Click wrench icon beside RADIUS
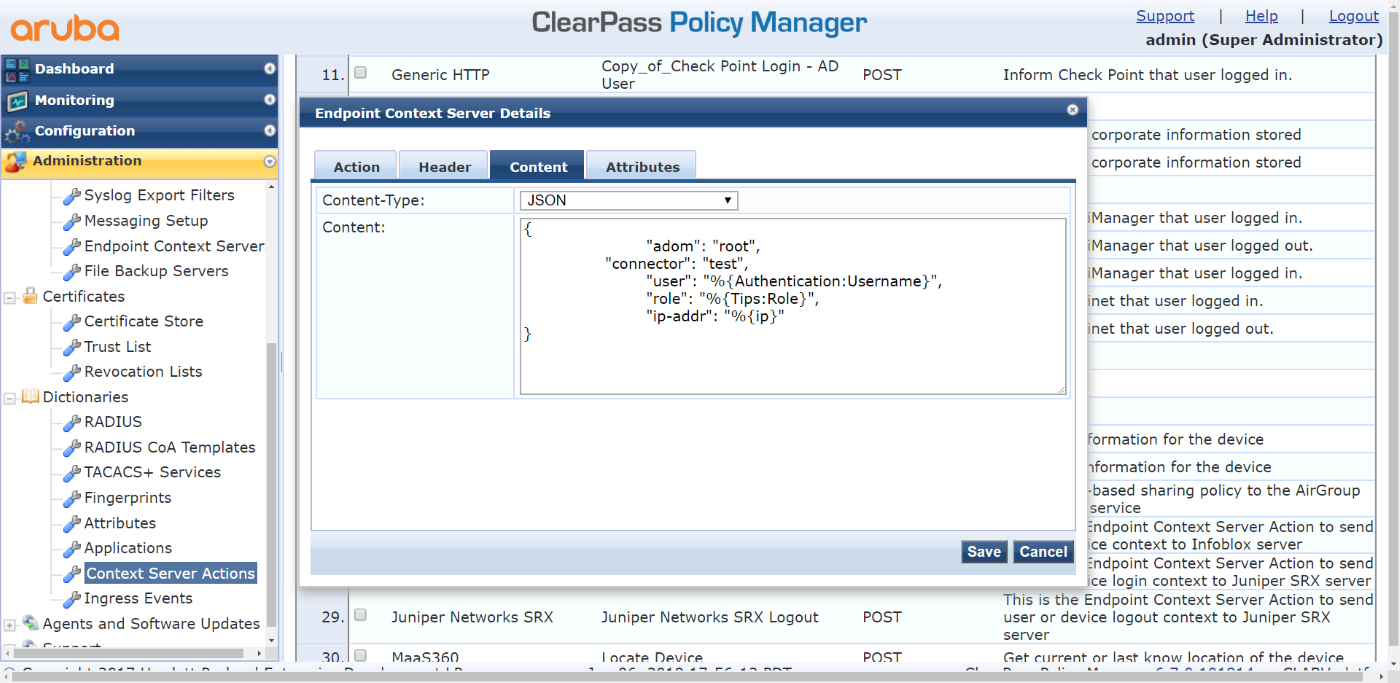 [72, 423]
